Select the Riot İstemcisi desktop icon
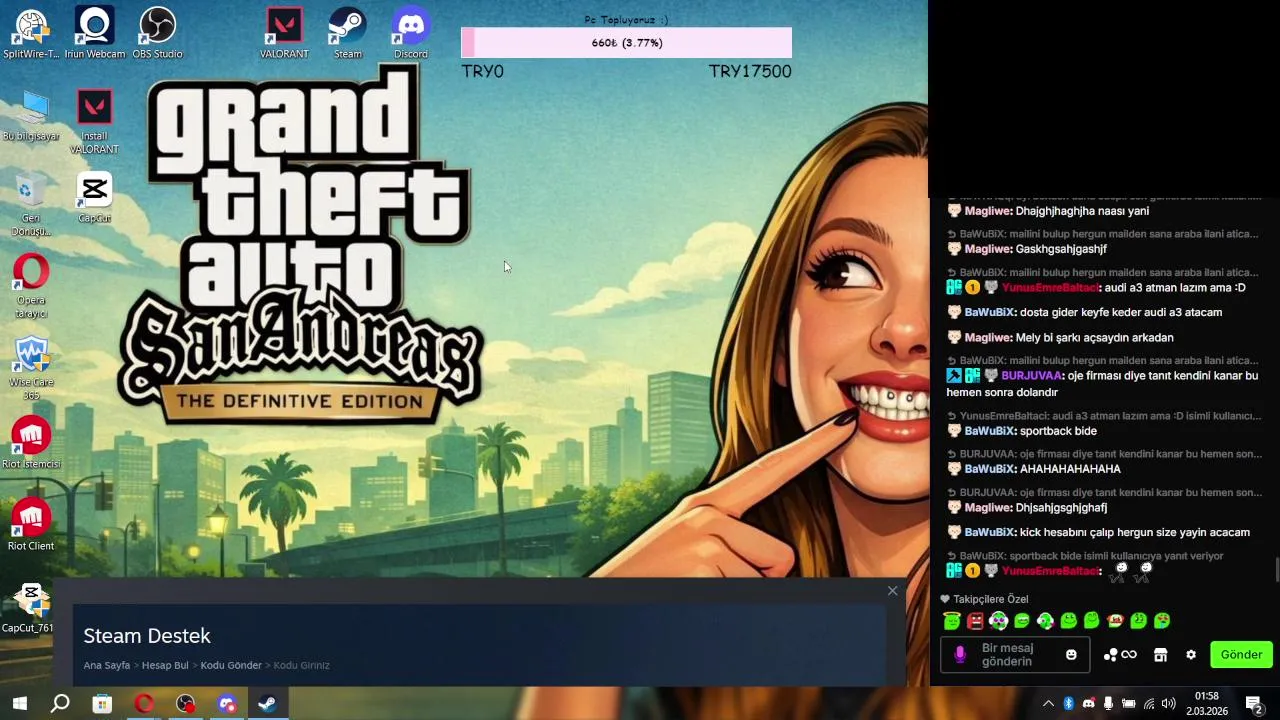 coord(31,443)
